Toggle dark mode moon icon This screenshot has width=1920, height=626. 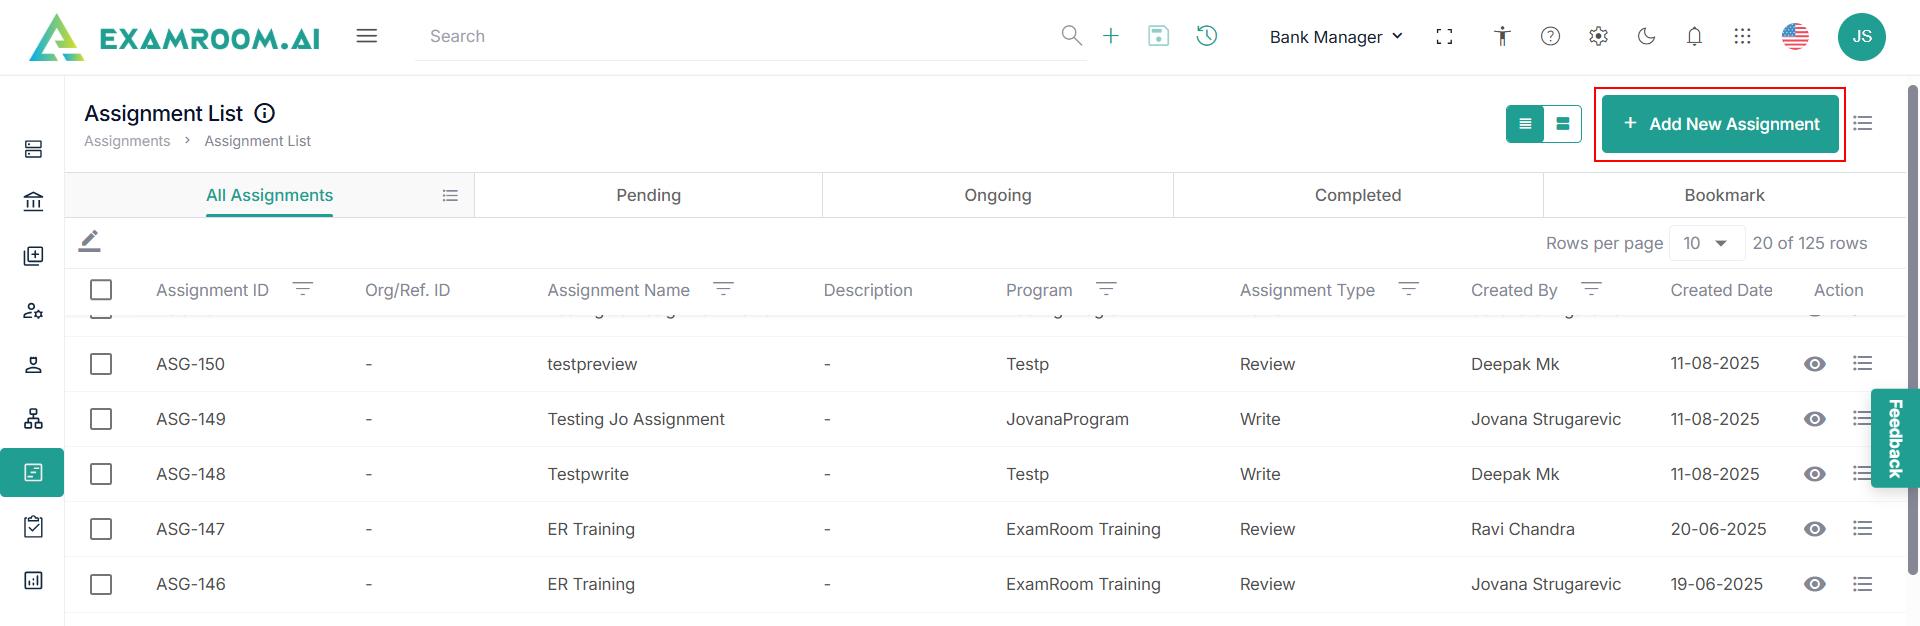coord(1646,36)
